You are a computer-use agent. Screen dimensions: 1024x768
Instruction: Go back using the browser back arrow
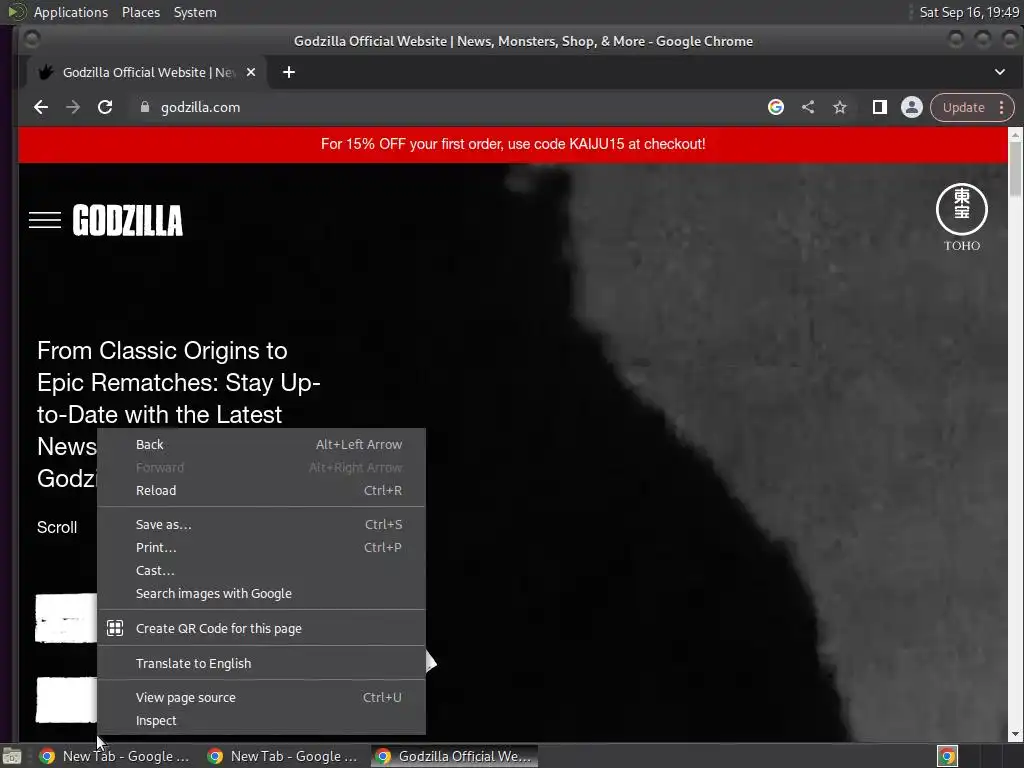(x=40, y=107)
